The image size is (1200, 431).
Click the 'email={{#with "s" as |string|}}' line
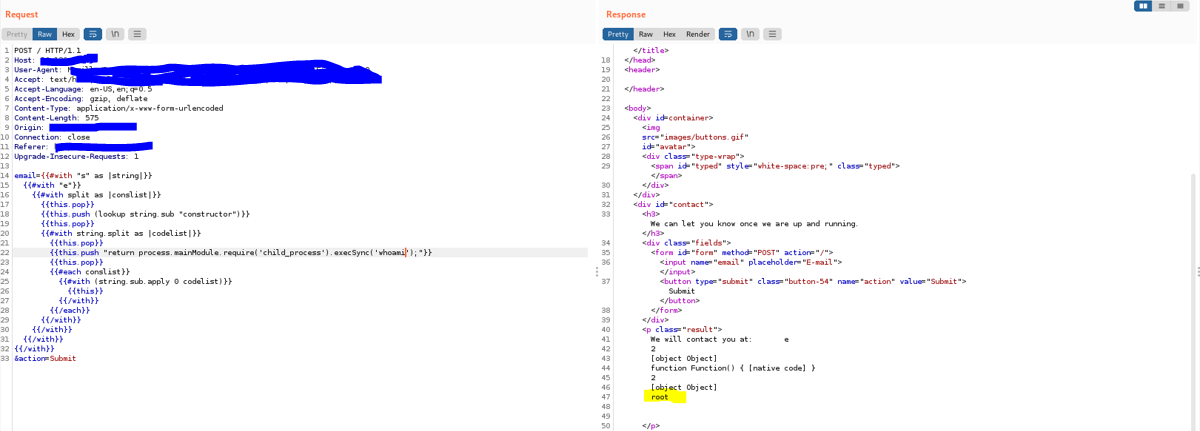pyautogui.click(x=83, y=175)
